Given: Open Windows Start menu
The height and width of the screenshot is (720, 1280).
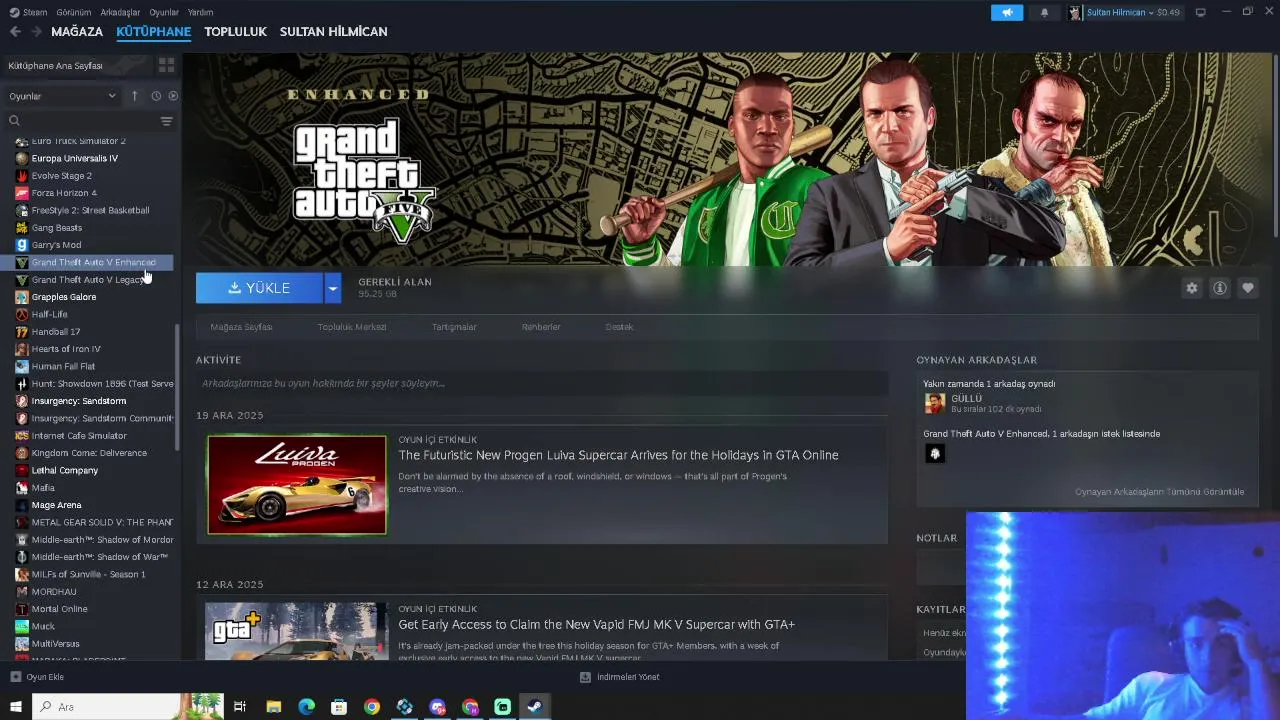Looking at the screenshot, I should (16, 707).
